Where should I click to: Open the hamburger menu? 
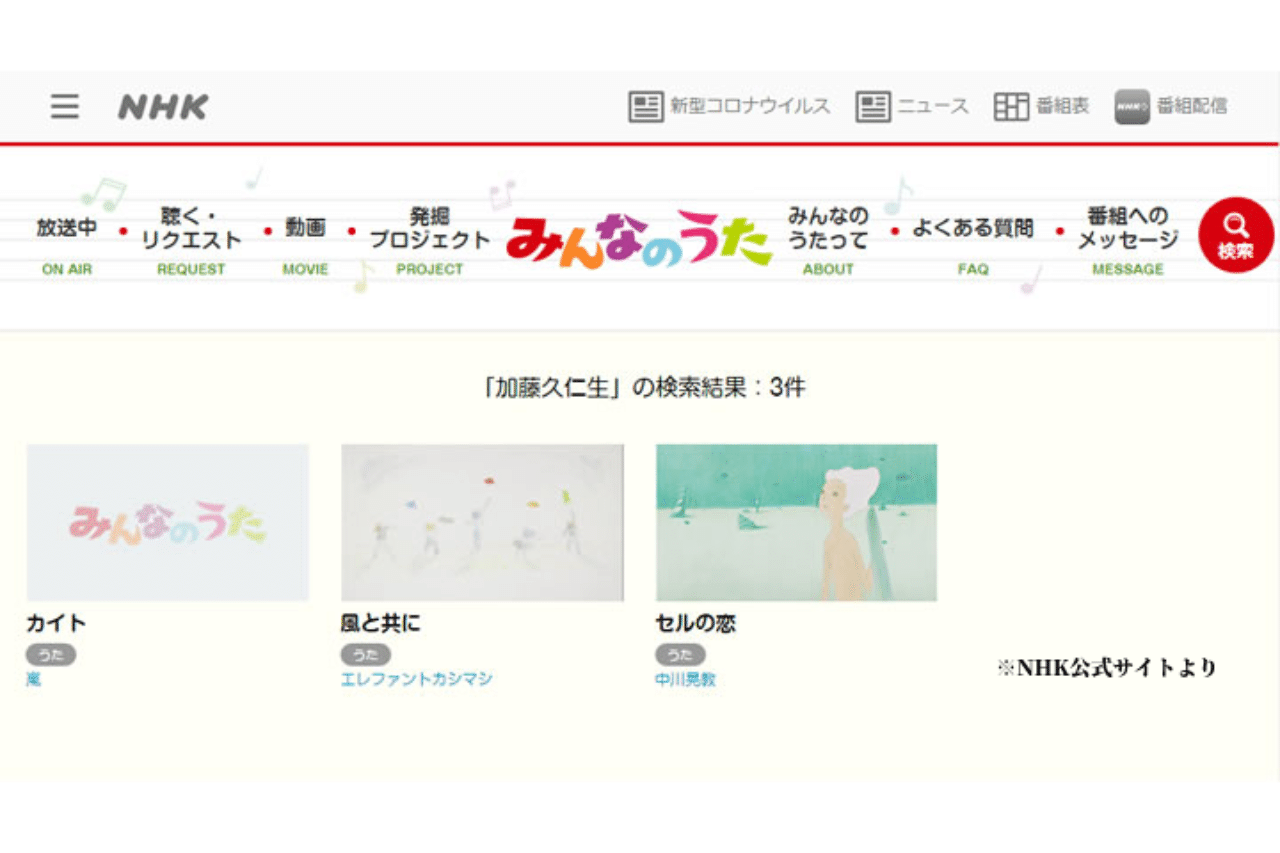64,107
